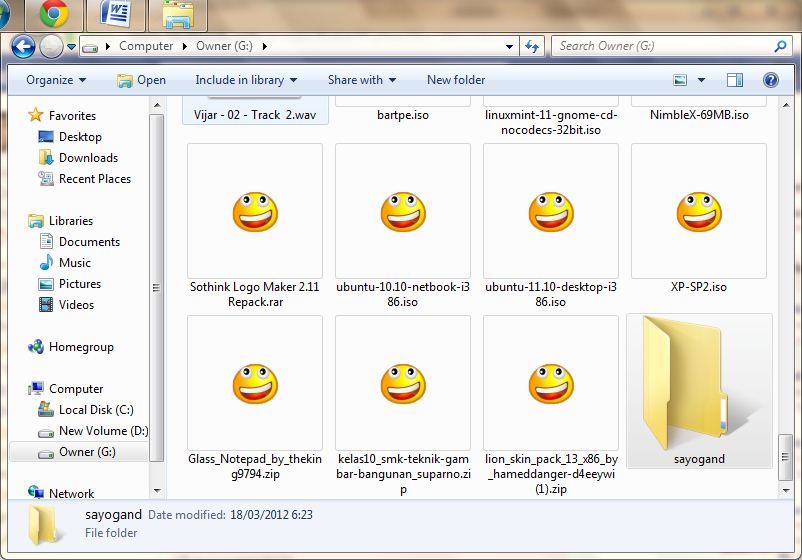This screenshot has width=802, height=560.
Task: Click the file list scrollbar thumb
Action: [x=785, y=457]
